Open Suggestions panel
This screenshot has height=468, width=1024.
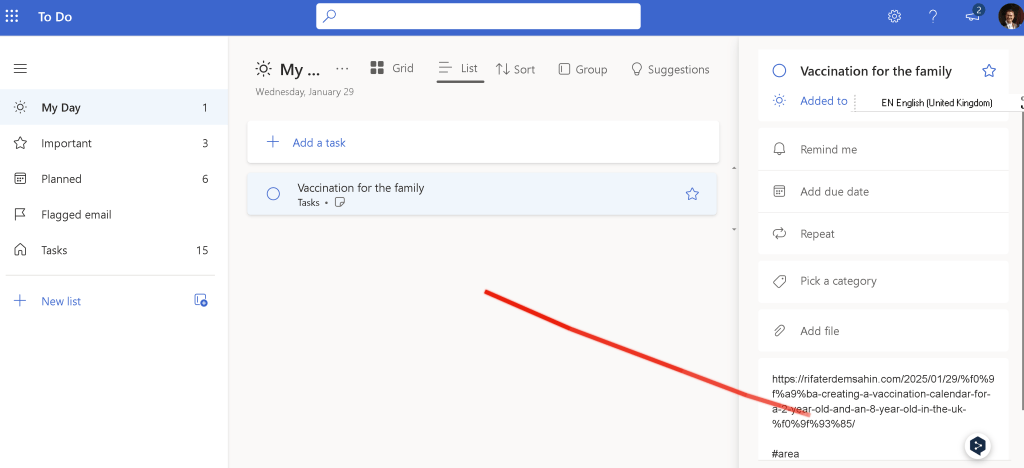(x=670, y=69)
